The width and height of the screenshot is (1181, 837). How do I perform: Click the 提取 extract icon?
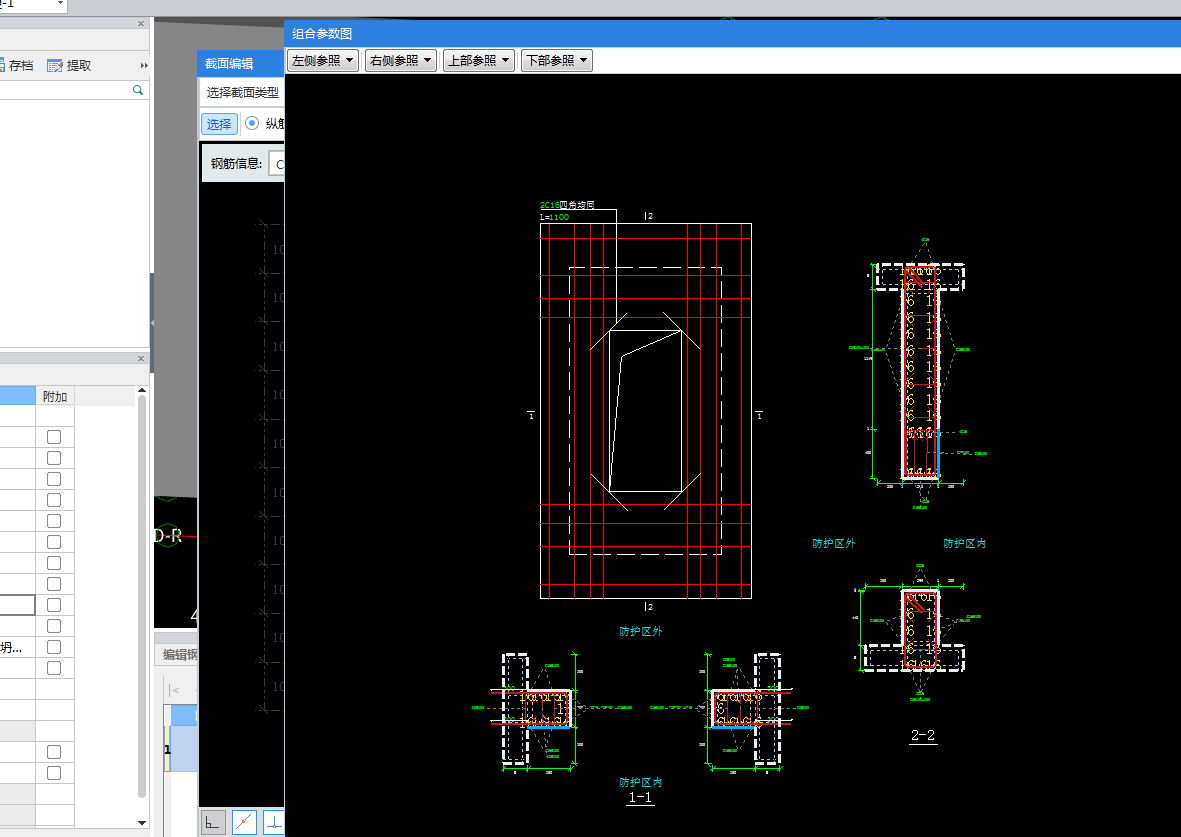(x=54, y=66)
